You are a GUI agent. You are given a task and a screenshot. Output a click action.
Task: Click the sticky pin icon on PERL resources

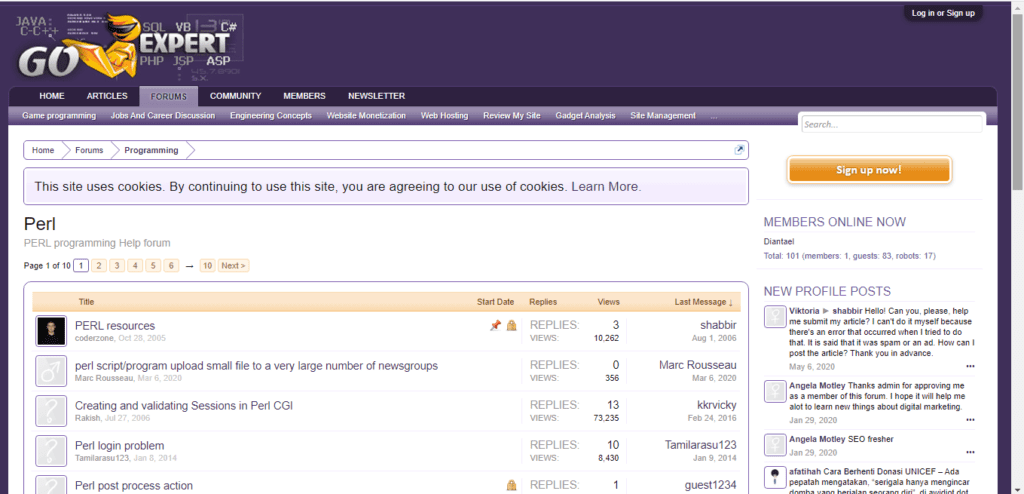pyautogui.click(x=495, y=326)
